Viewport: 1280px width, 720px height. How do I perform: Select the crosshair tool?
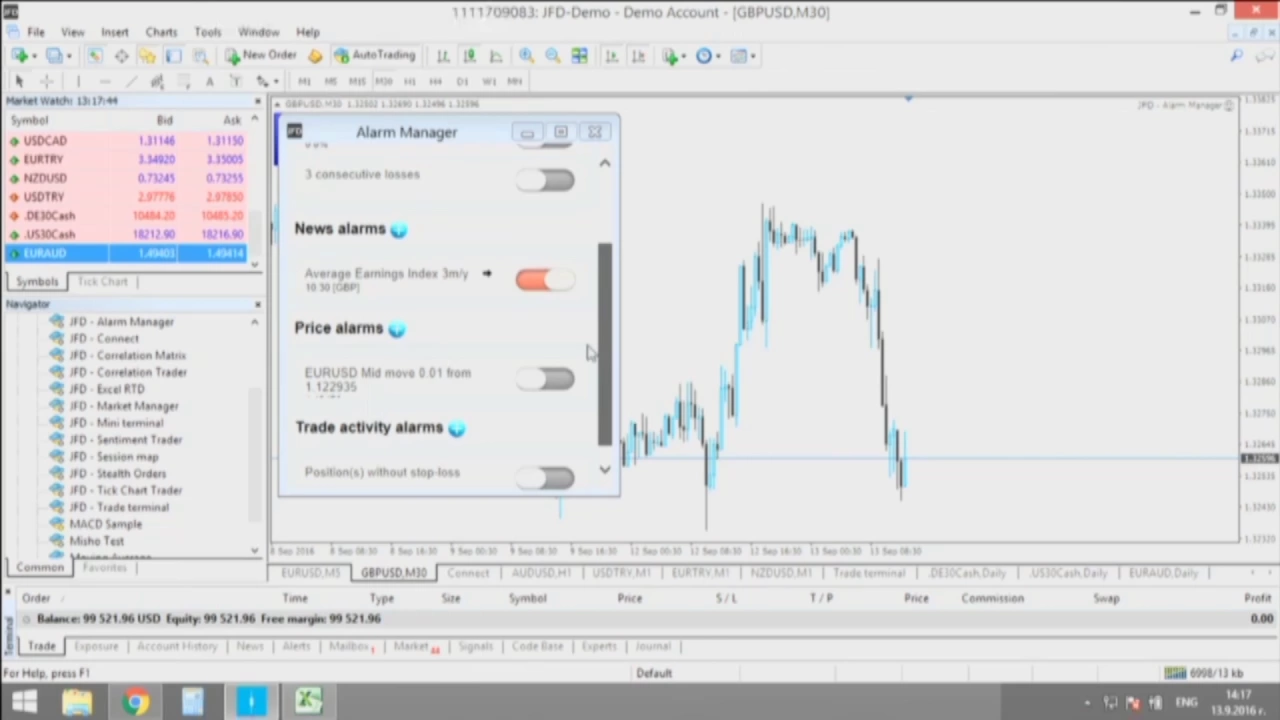pyautogui.click(x=46, y=81)
